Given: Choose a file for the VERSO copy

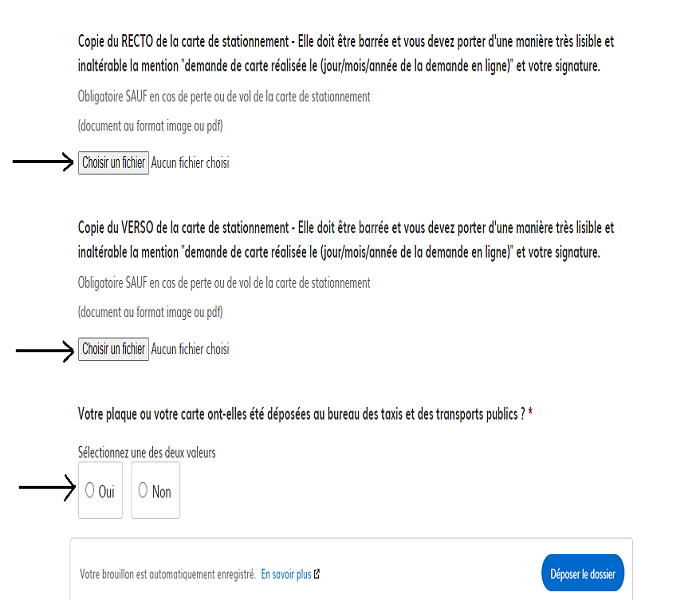Looking at the screenshot, I should pyautogui.click(x=113, y=349).
